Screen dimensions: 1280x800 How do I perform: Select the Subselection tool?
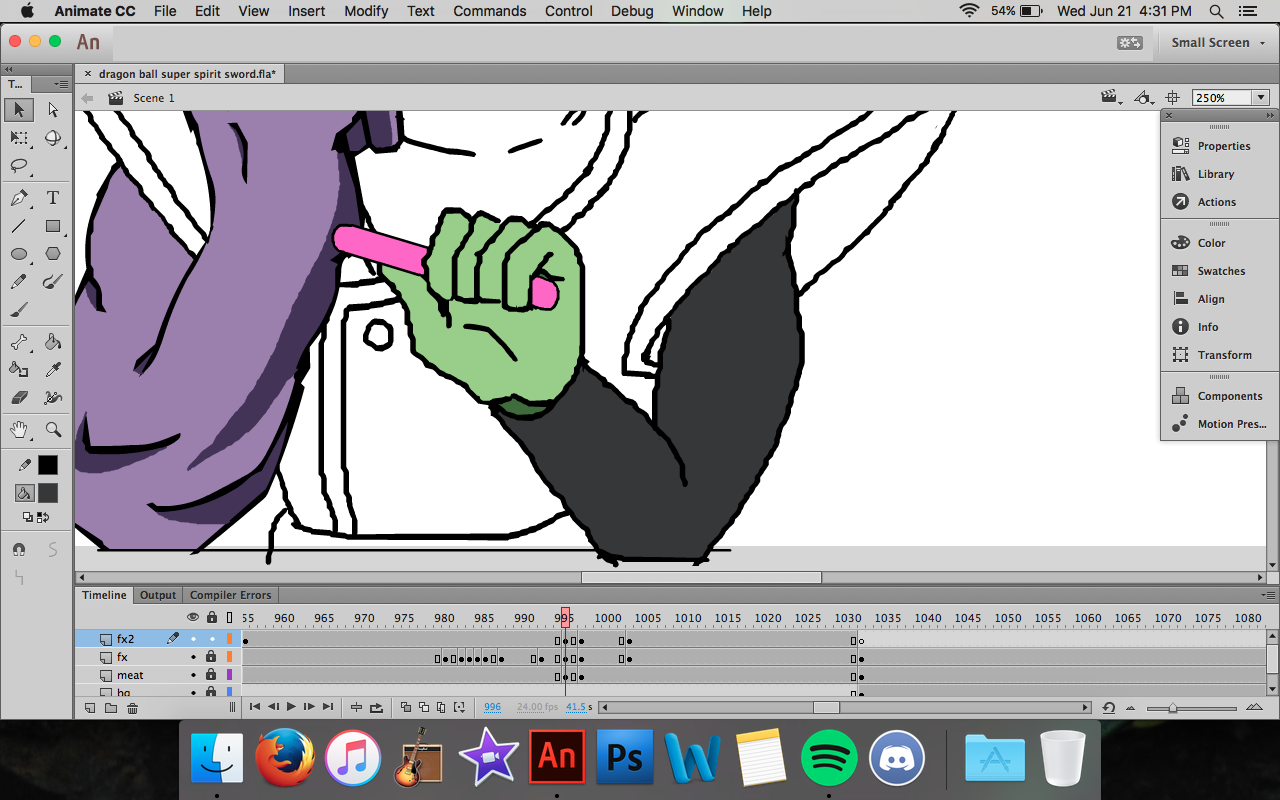(53, 110)
